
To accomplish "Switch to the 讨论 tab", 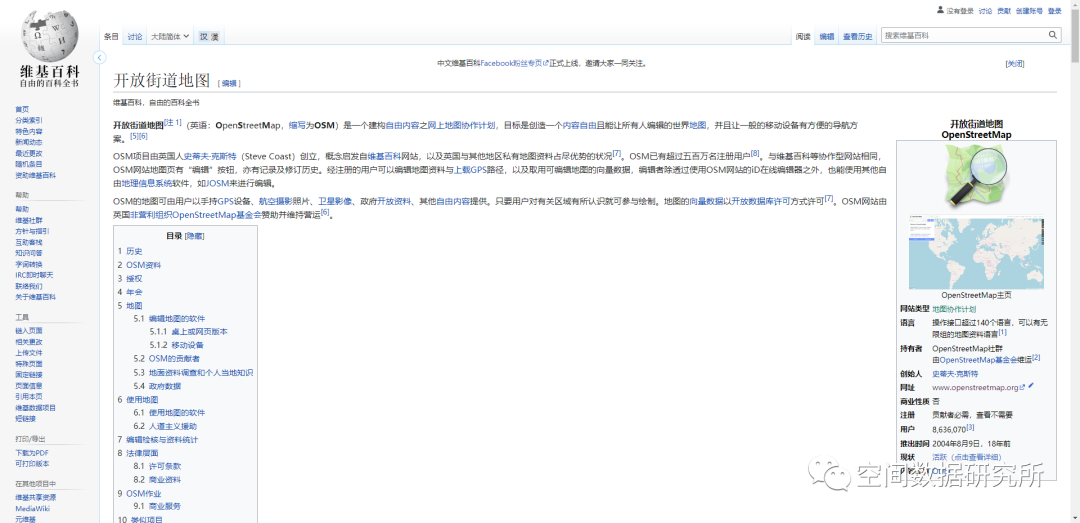I will [x=135, y=37].
